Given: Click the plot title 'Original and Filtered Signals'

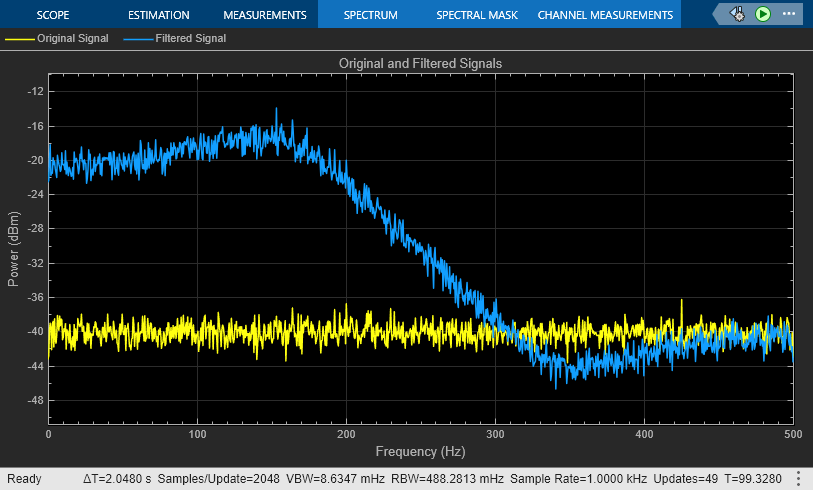Looking at the screenshot, I should point(420,63).
